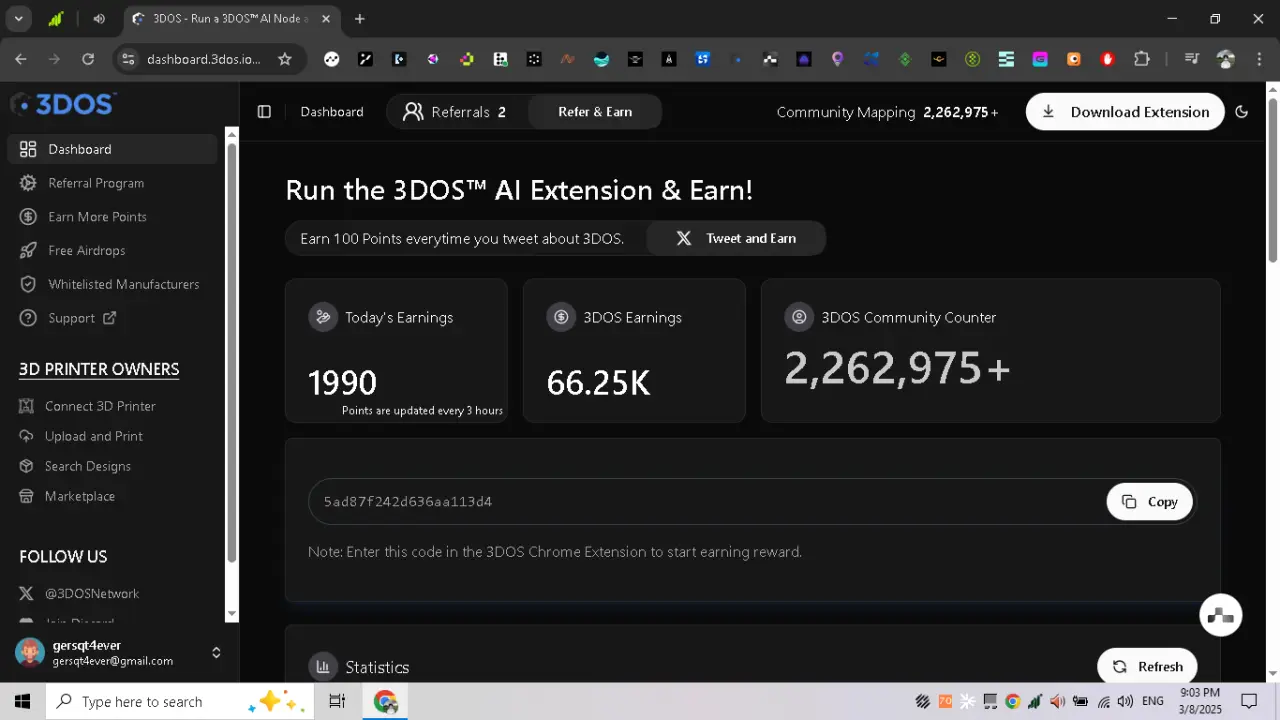This screenshot has height=720, width=1280.
Task: Close the 3DOS browser tab
Action: [326, 19]
